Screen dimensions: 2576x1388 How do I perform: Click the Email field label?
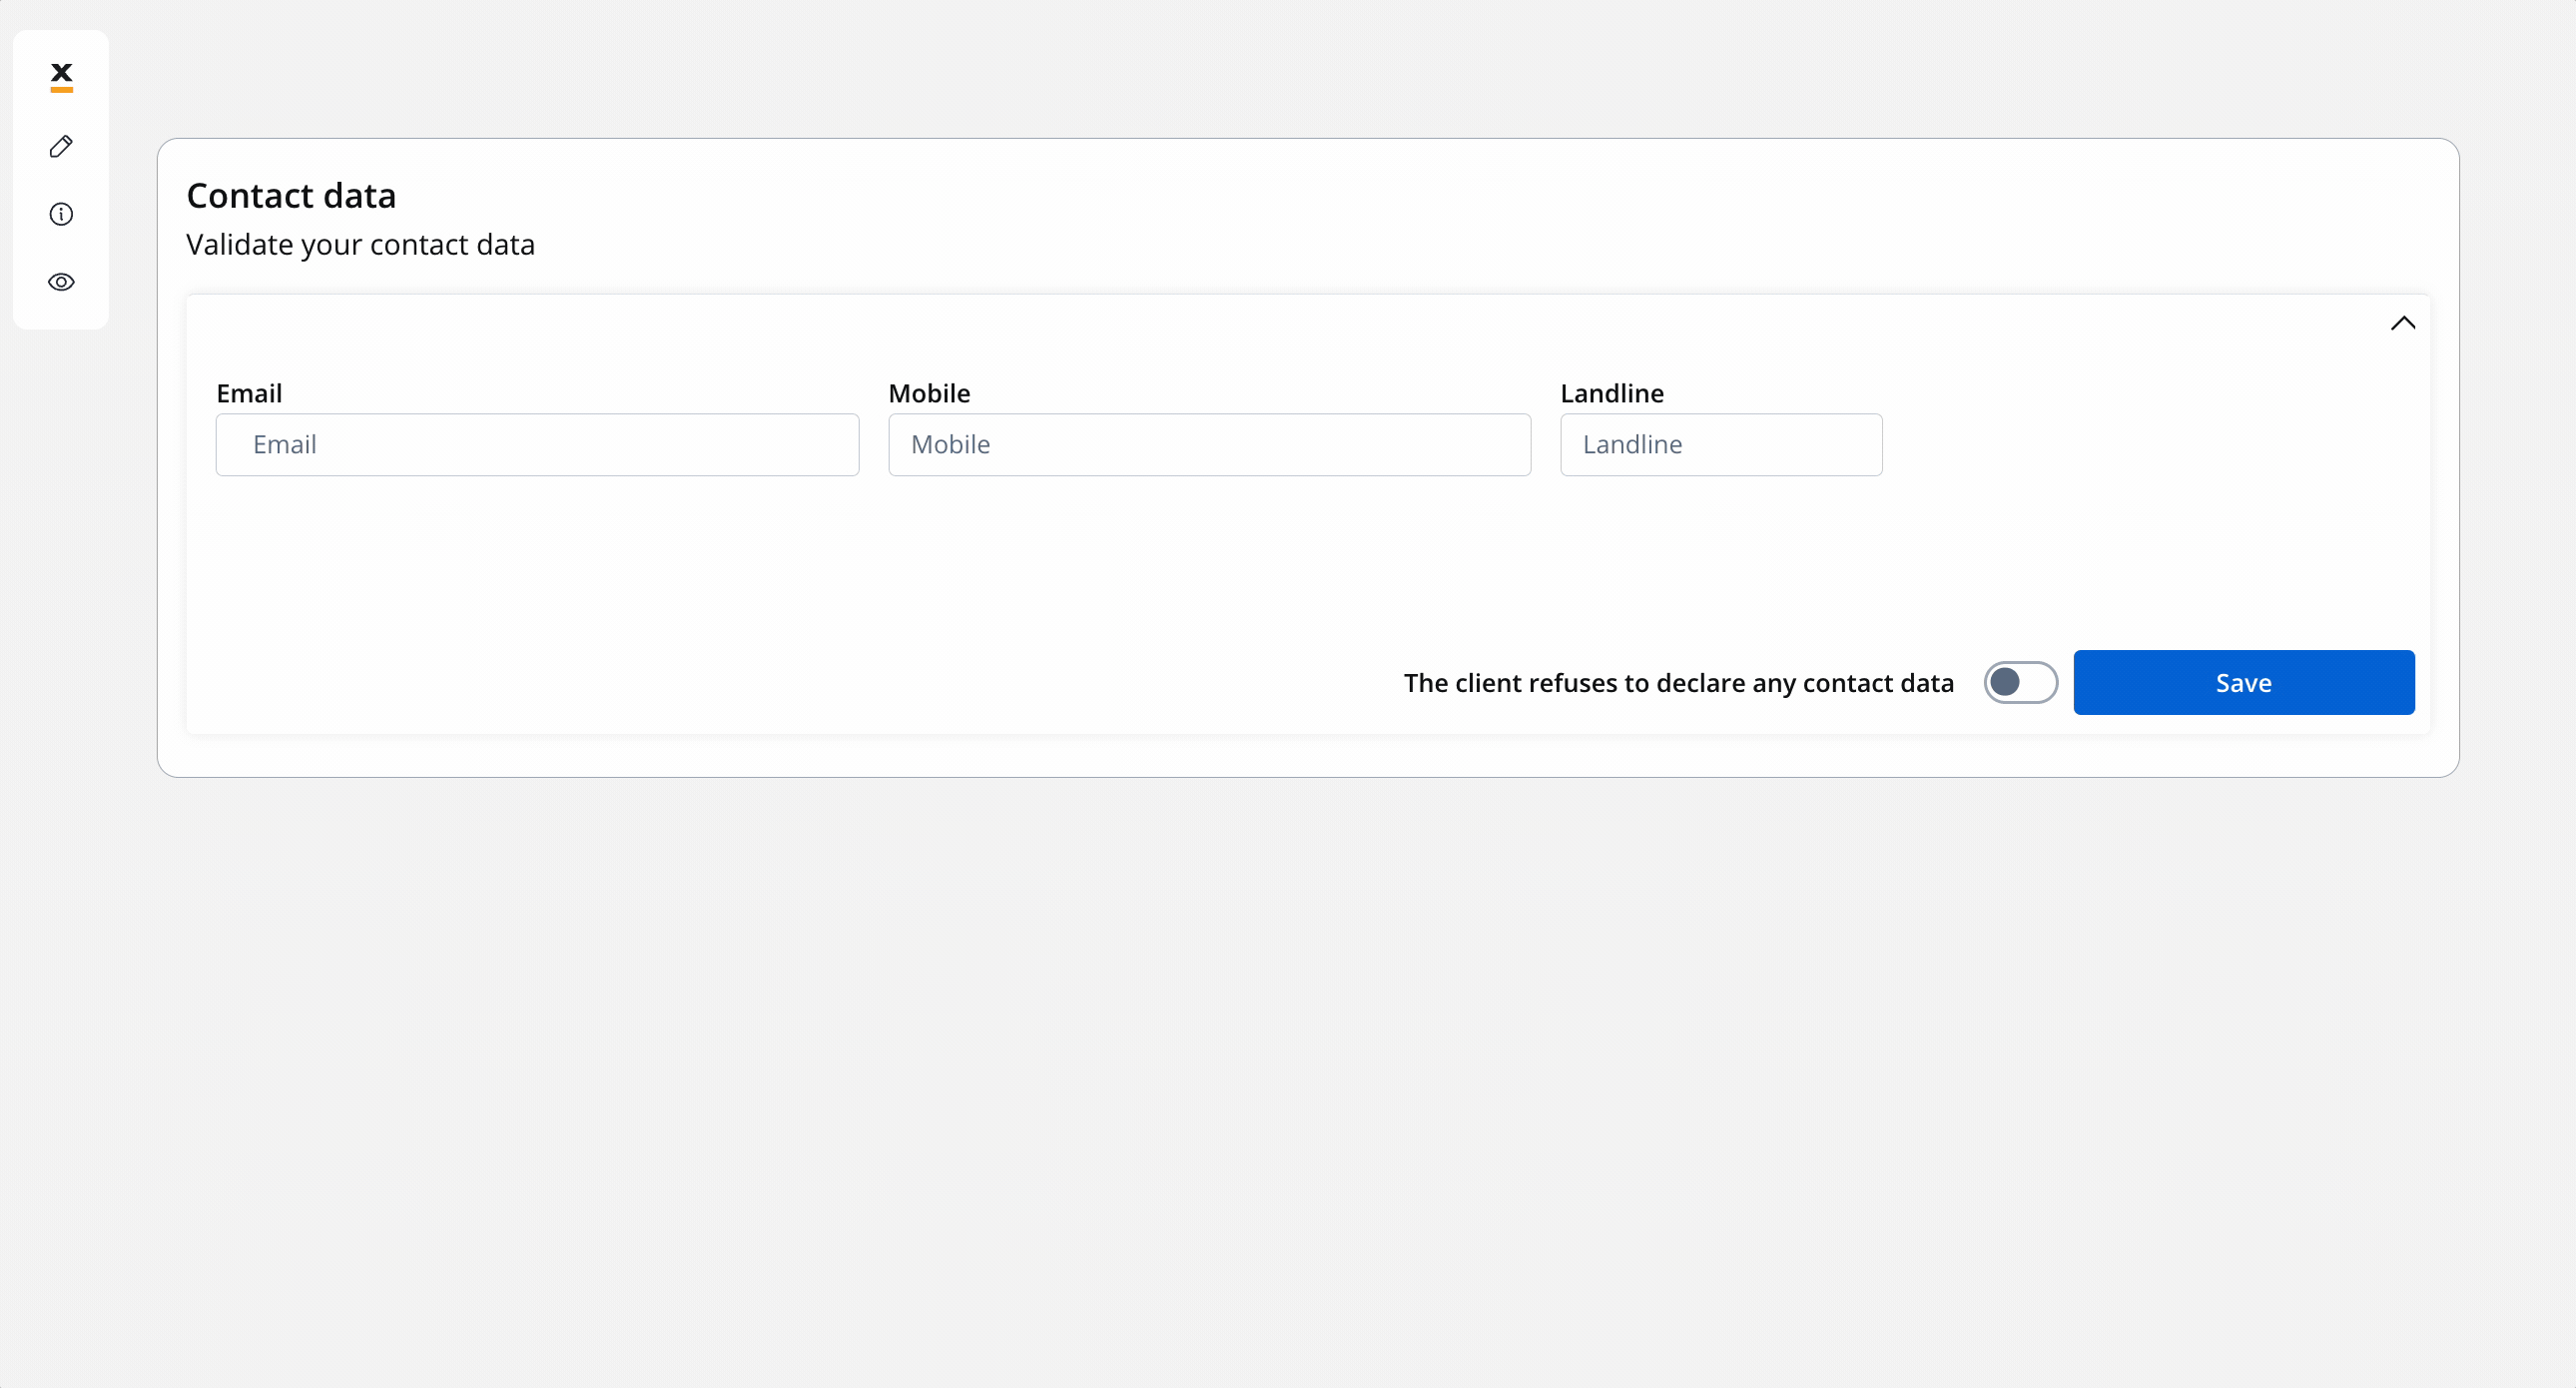[x=249, y=393]
